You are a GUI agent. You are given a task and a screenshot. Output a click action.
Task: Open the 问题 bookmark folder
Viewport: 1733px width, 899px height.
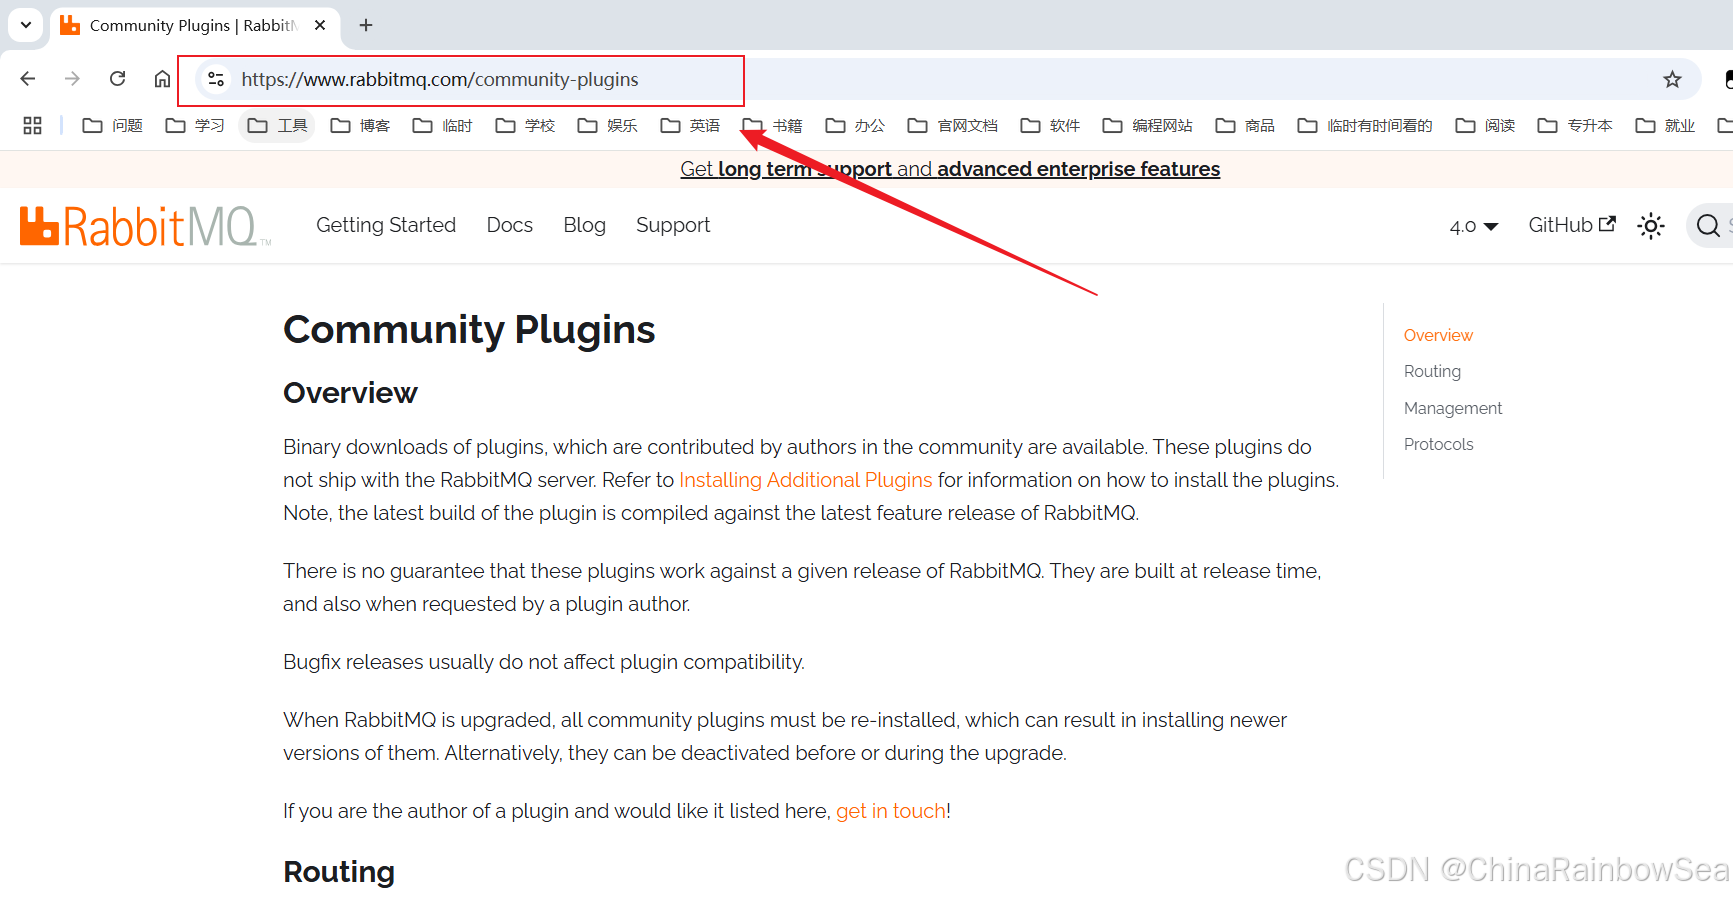click(x=113, y=125)
